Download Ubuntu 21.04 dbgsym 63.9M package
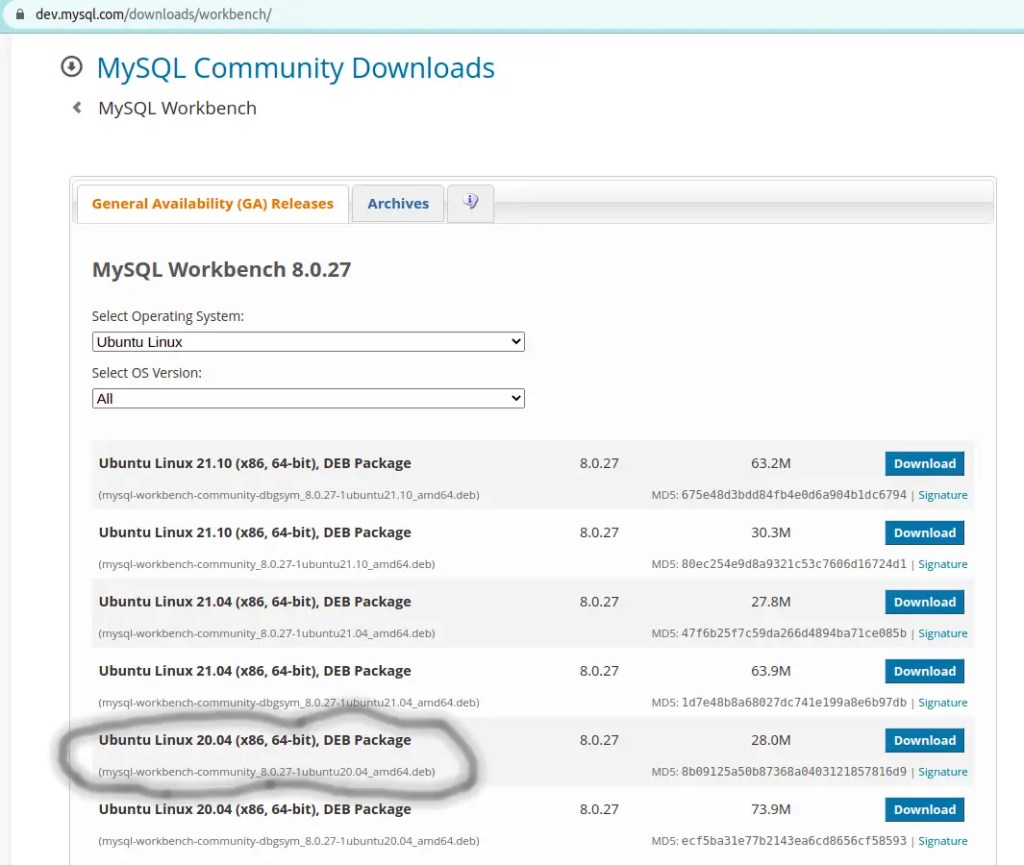1024x865 pixels. coord(924,671)
